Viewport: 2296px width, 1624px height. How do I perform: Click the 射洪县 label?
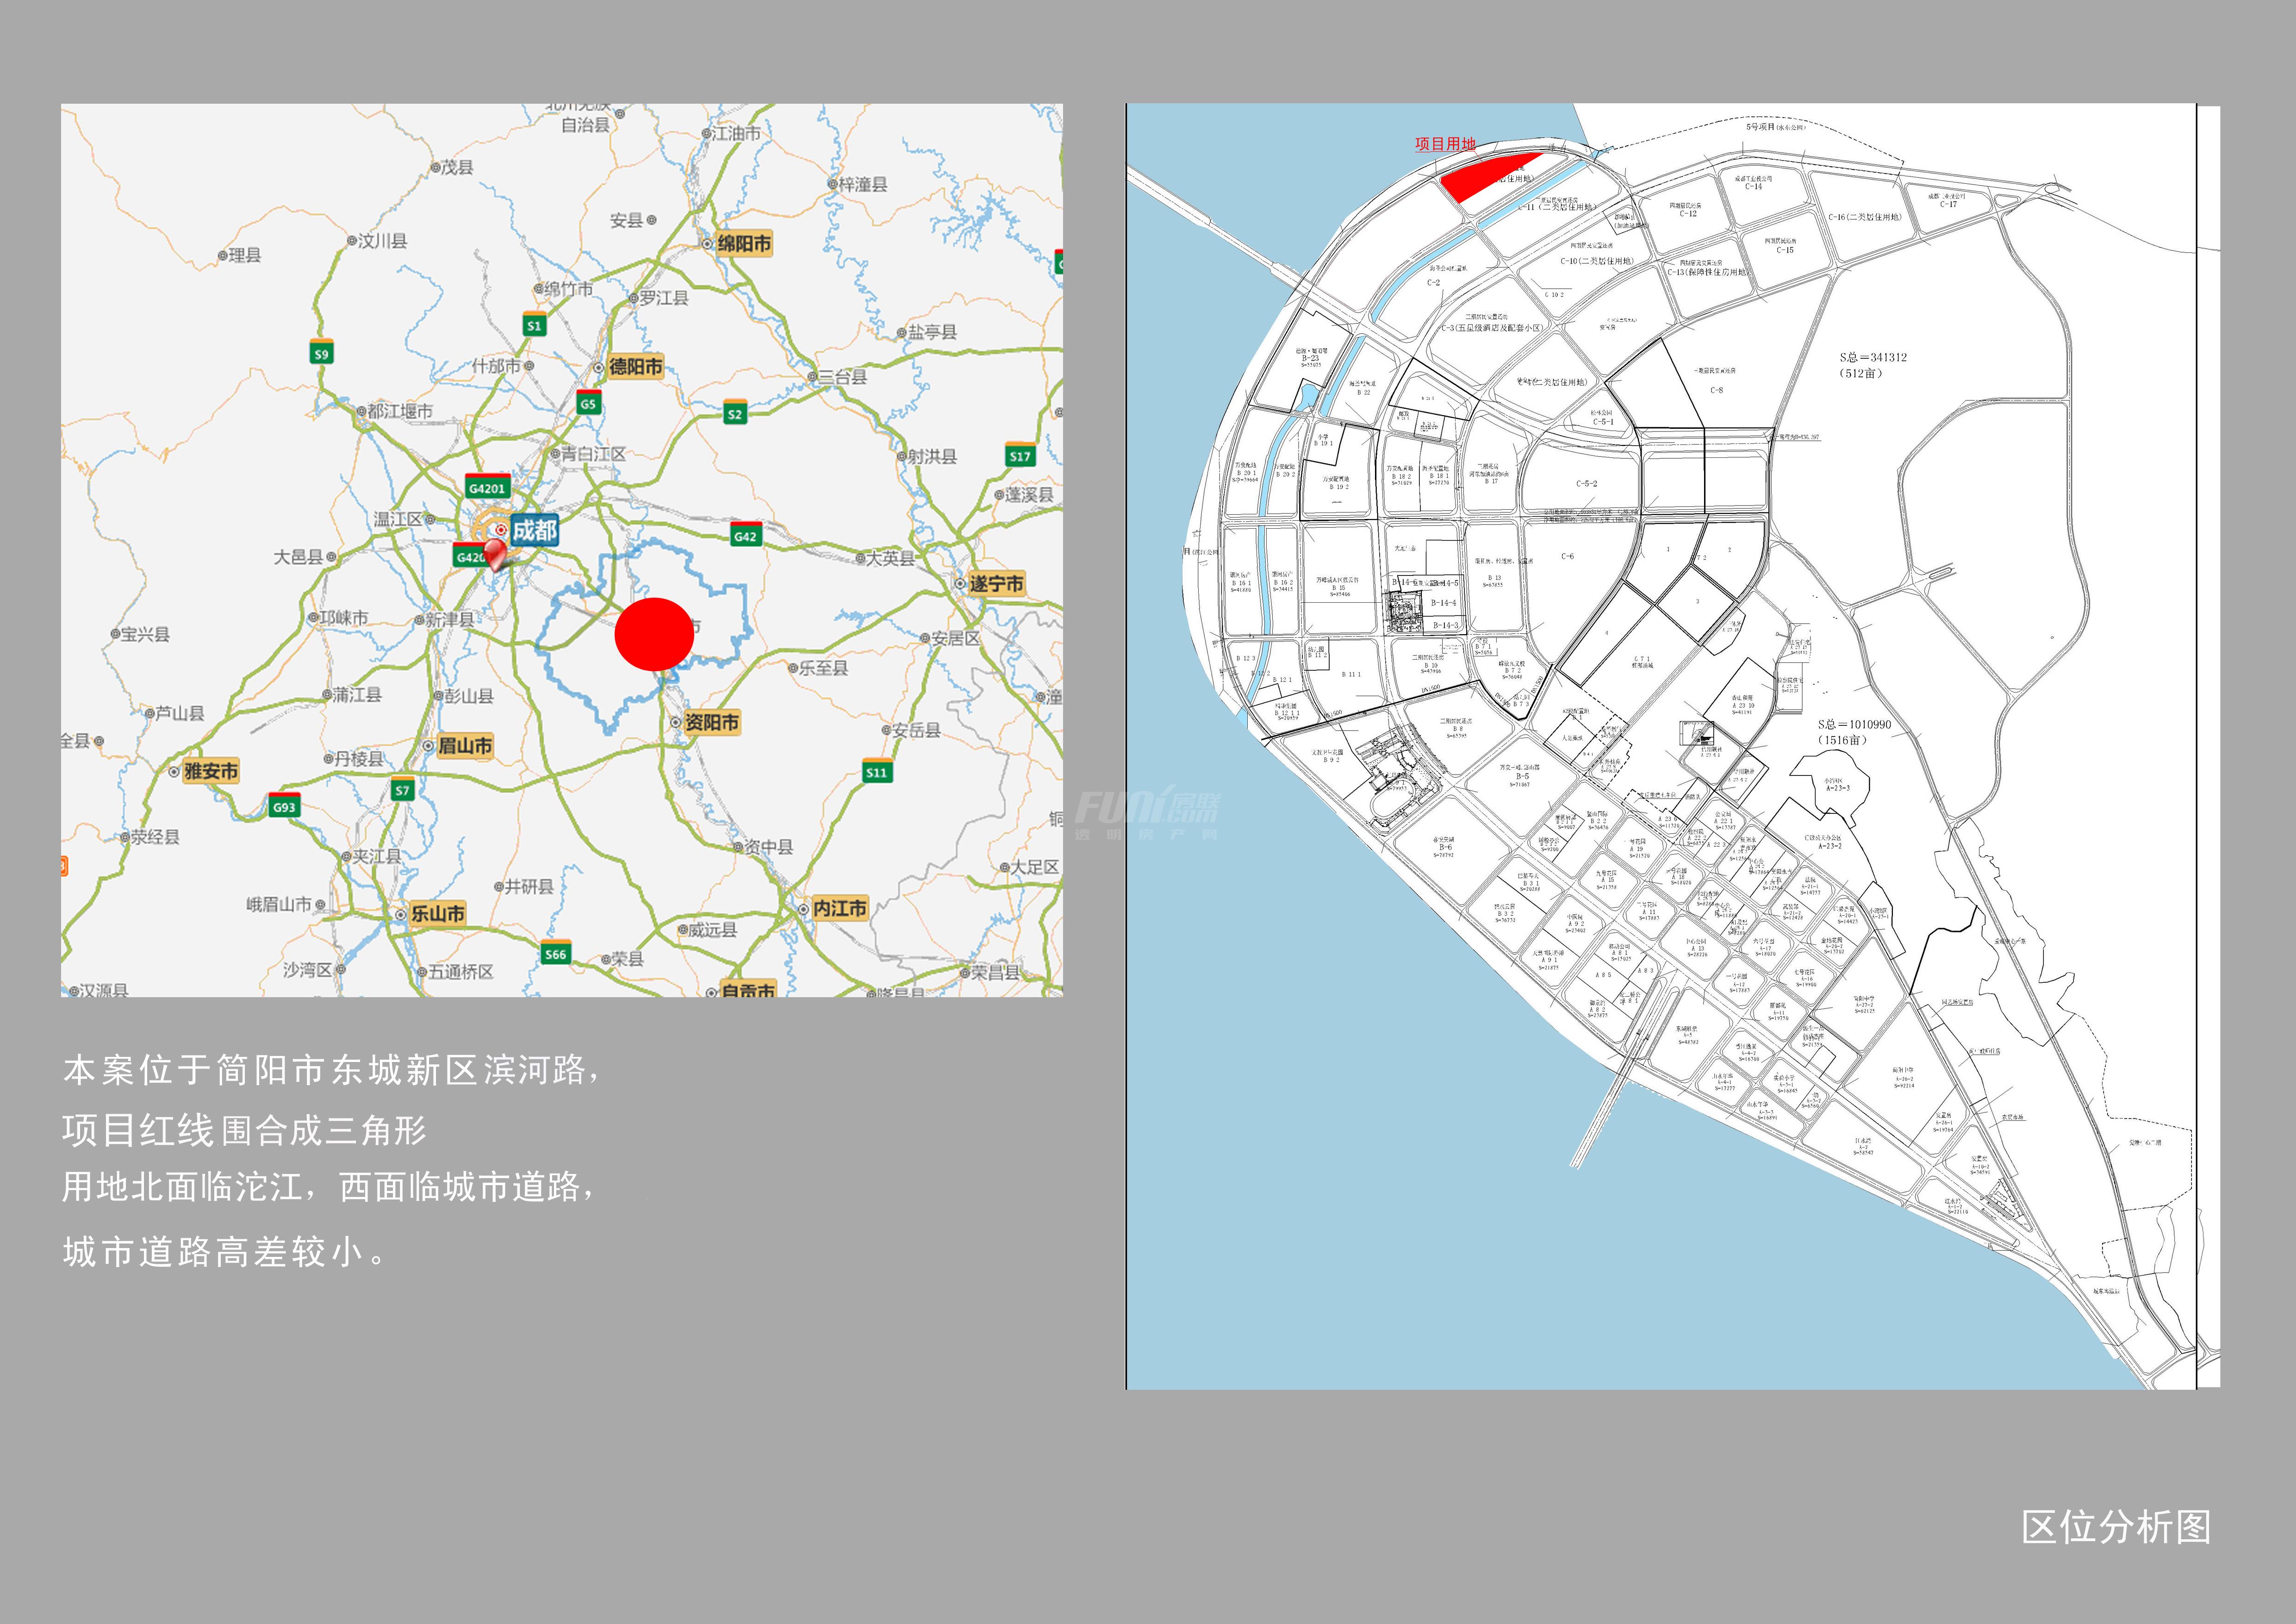click(932, 456)
